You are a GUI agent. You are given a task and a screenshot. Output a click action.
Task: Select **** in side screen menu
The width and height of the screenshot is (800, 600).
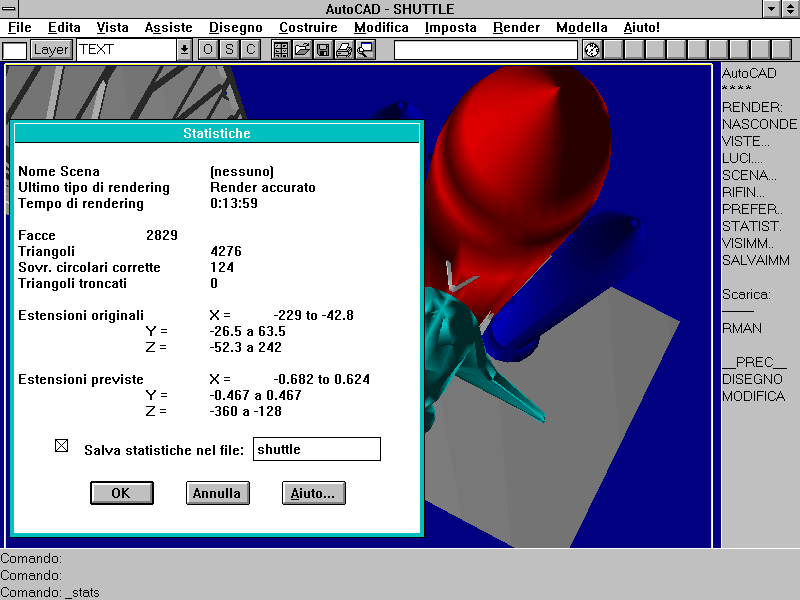tap(737, 89)
